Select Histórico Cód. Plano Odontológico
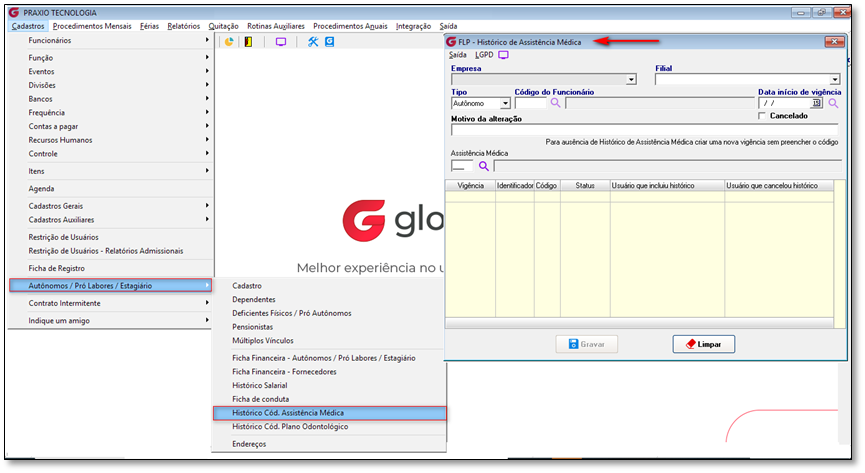The image size is (865, 473). coord(290,427)
